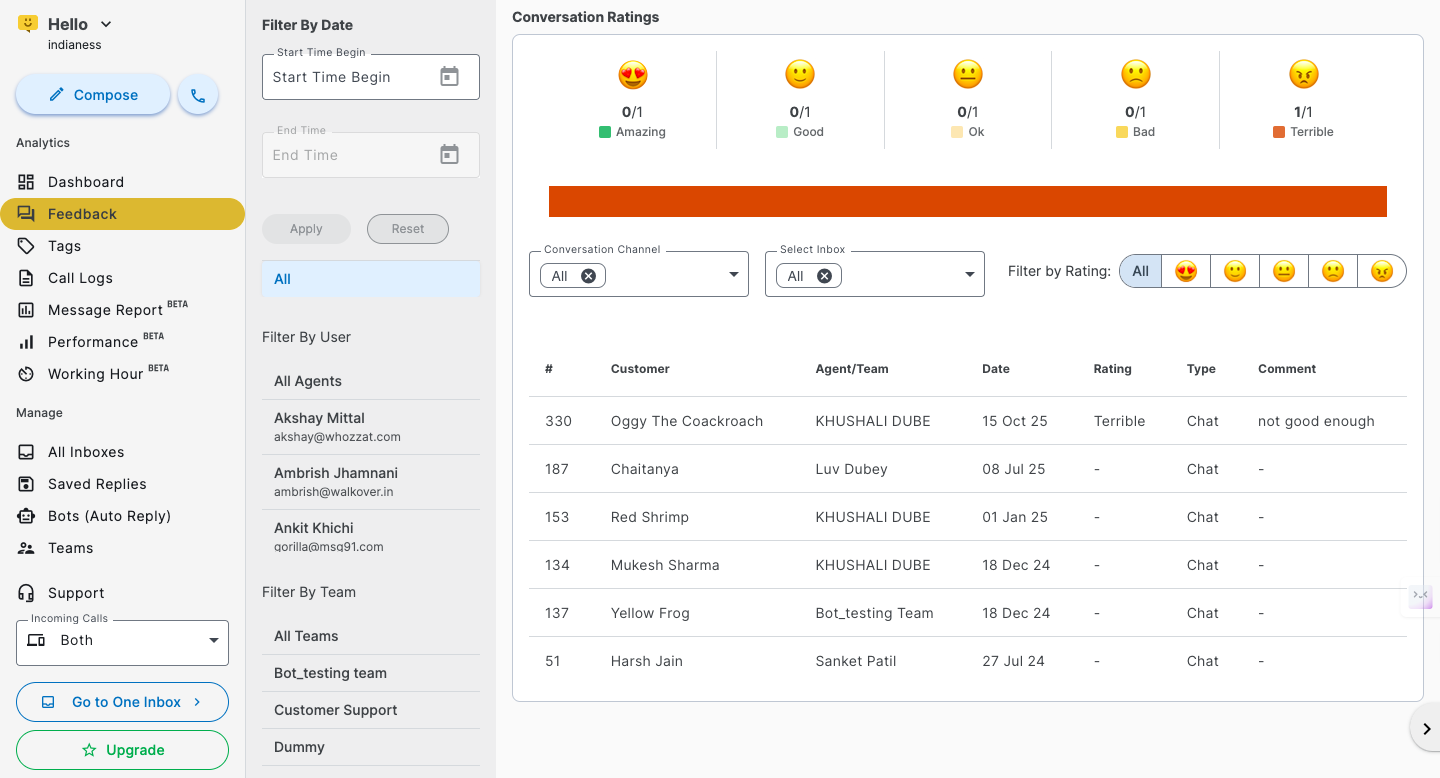Open the Select Inbox dropdown
This screenshot has height=778, width=1440.
coord(875,274)
